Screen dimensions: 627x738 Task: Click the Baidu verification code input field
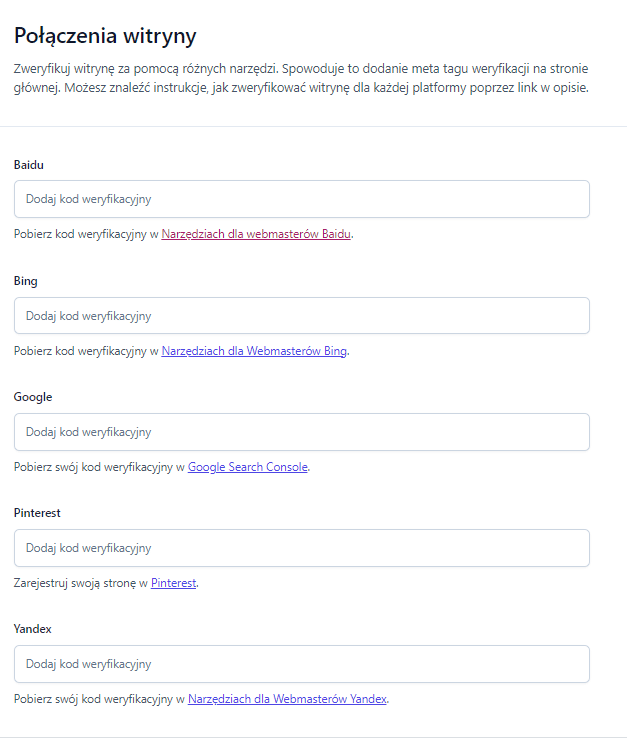302,199
